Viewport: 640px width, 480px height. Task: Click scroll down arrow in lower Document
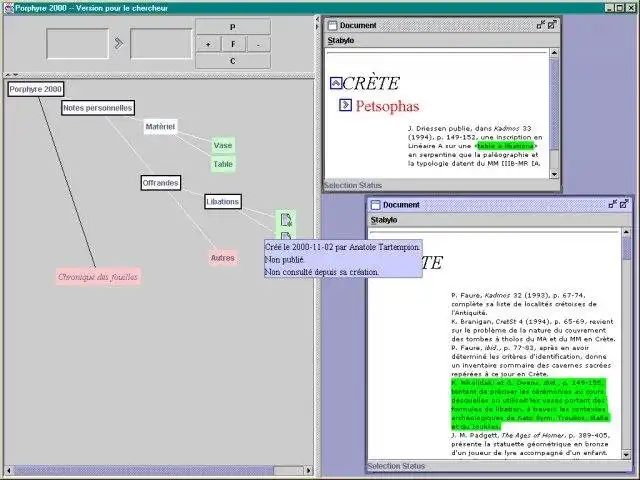click(x=626, y=454)
